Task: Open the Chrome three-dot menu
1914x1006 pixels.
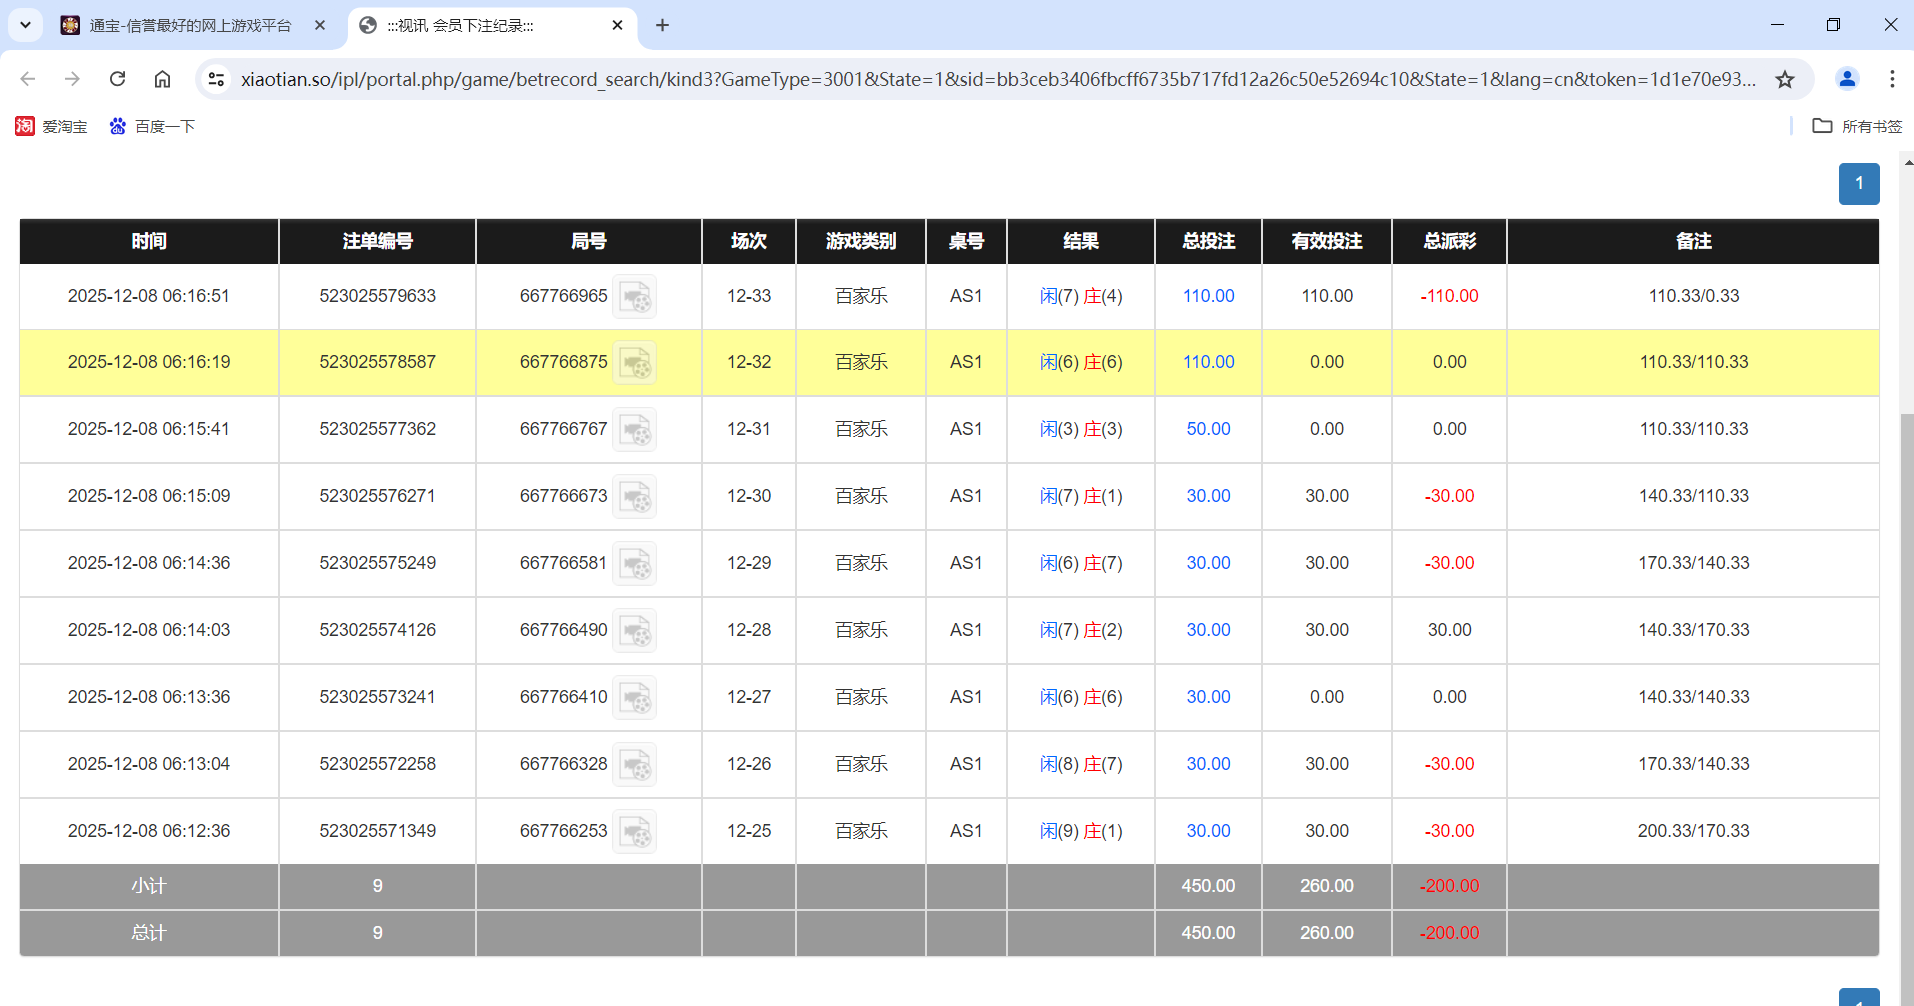Action: click(x=1893, y=79)
